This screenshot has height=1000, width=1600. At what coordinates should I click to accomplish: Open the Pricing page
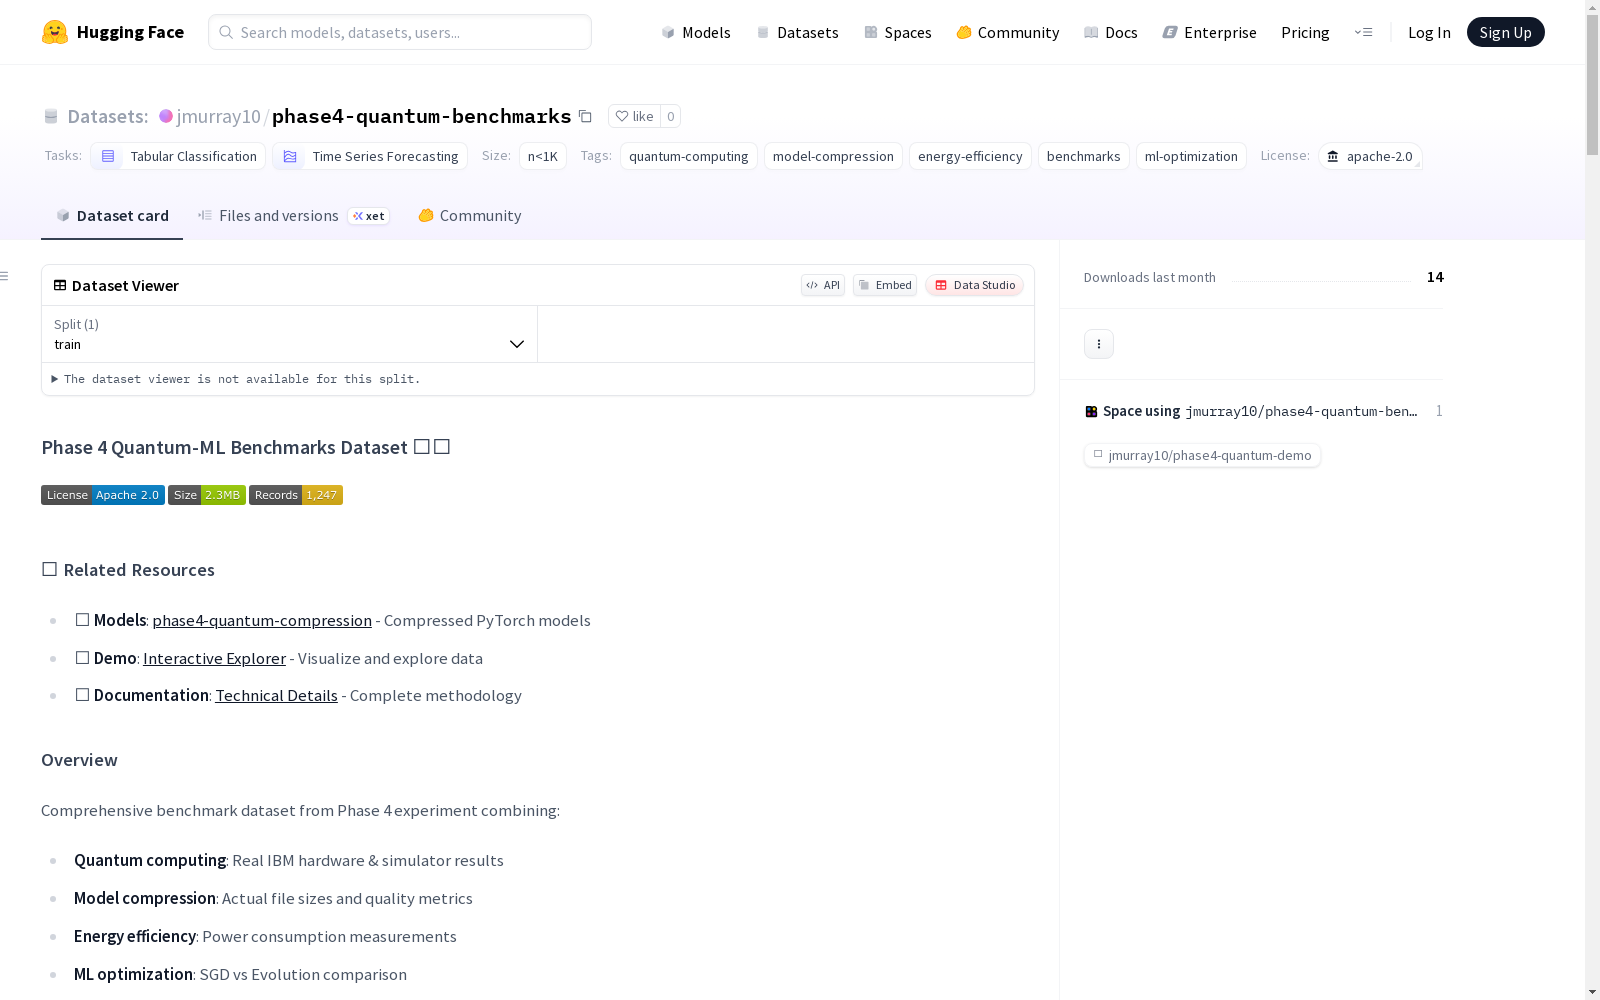[1305, 32]
